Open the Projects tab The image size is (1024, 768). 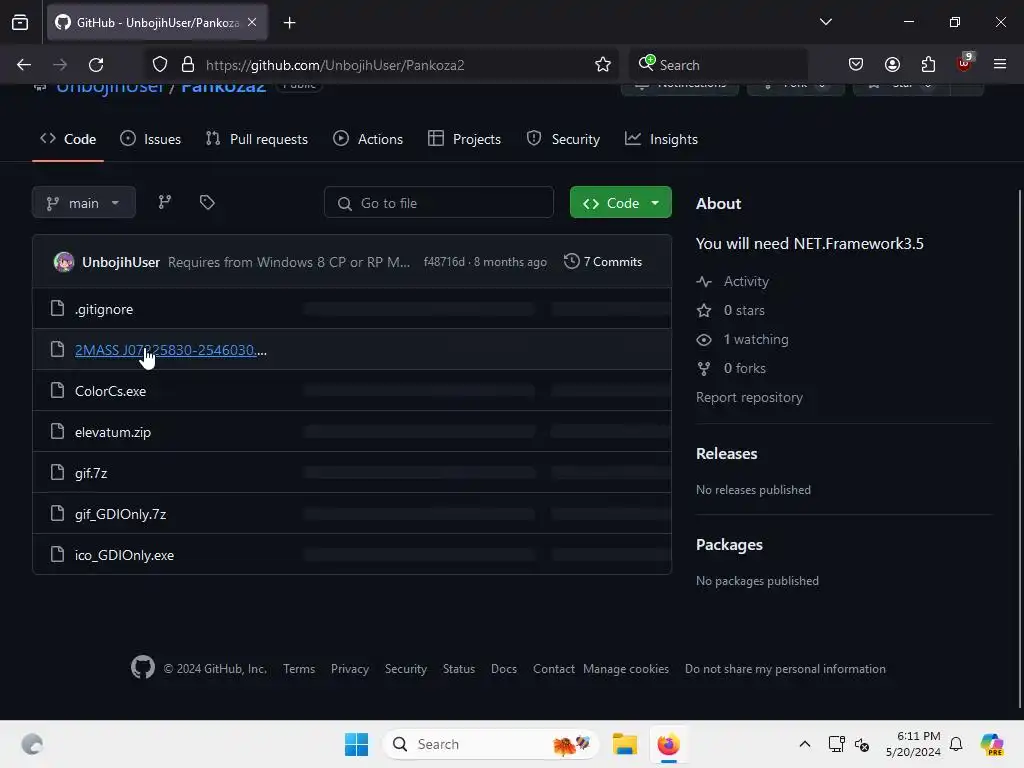pyautogui.click(x=464, y=139)
